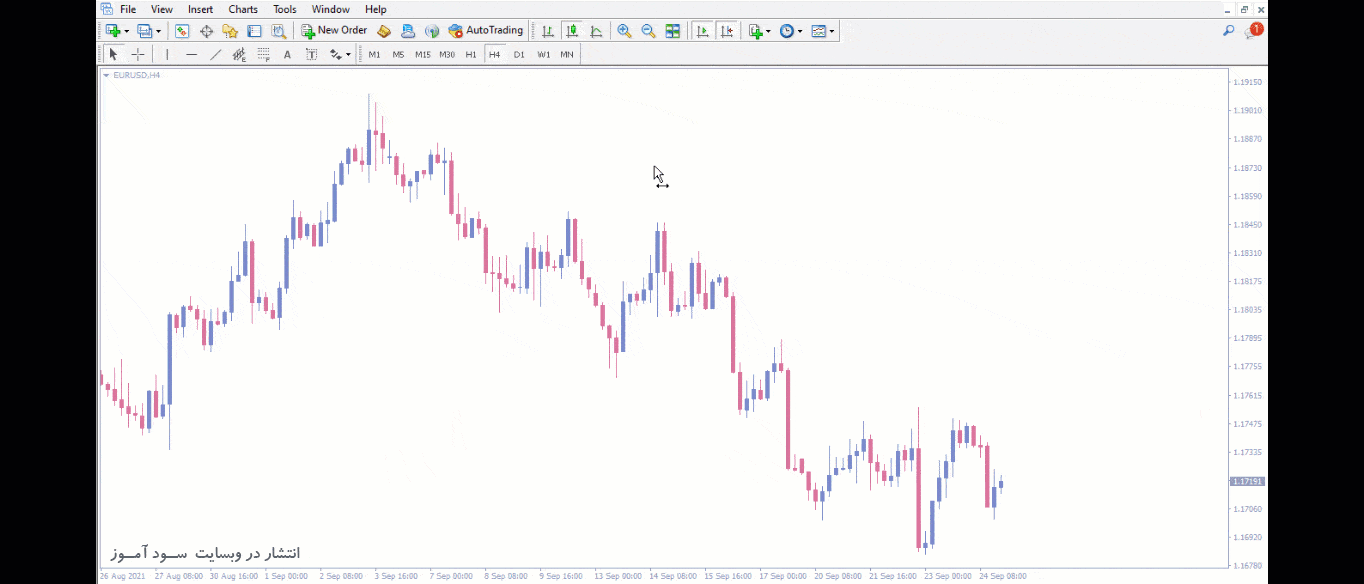Select the text label tool
Screen dimensions: 1364x584
coord(311,54)
